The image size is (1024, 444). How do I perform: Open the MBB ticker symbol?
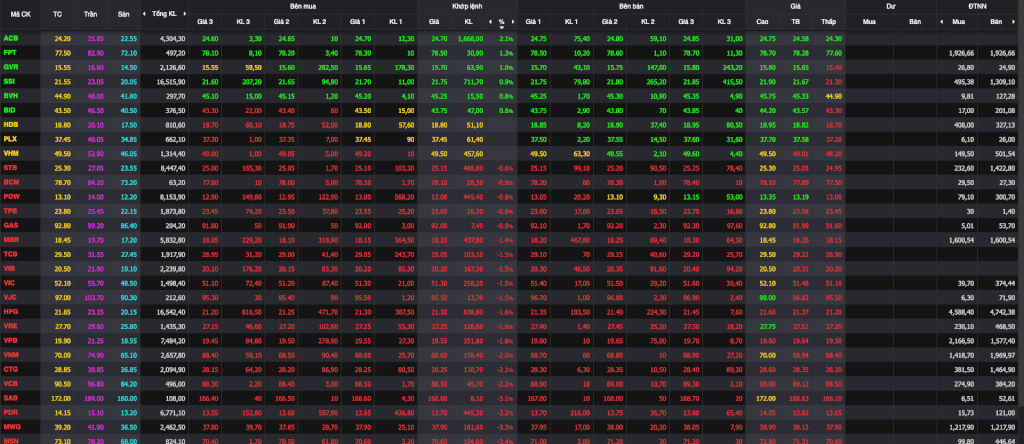pyautogui.click(x=10, y=239)
